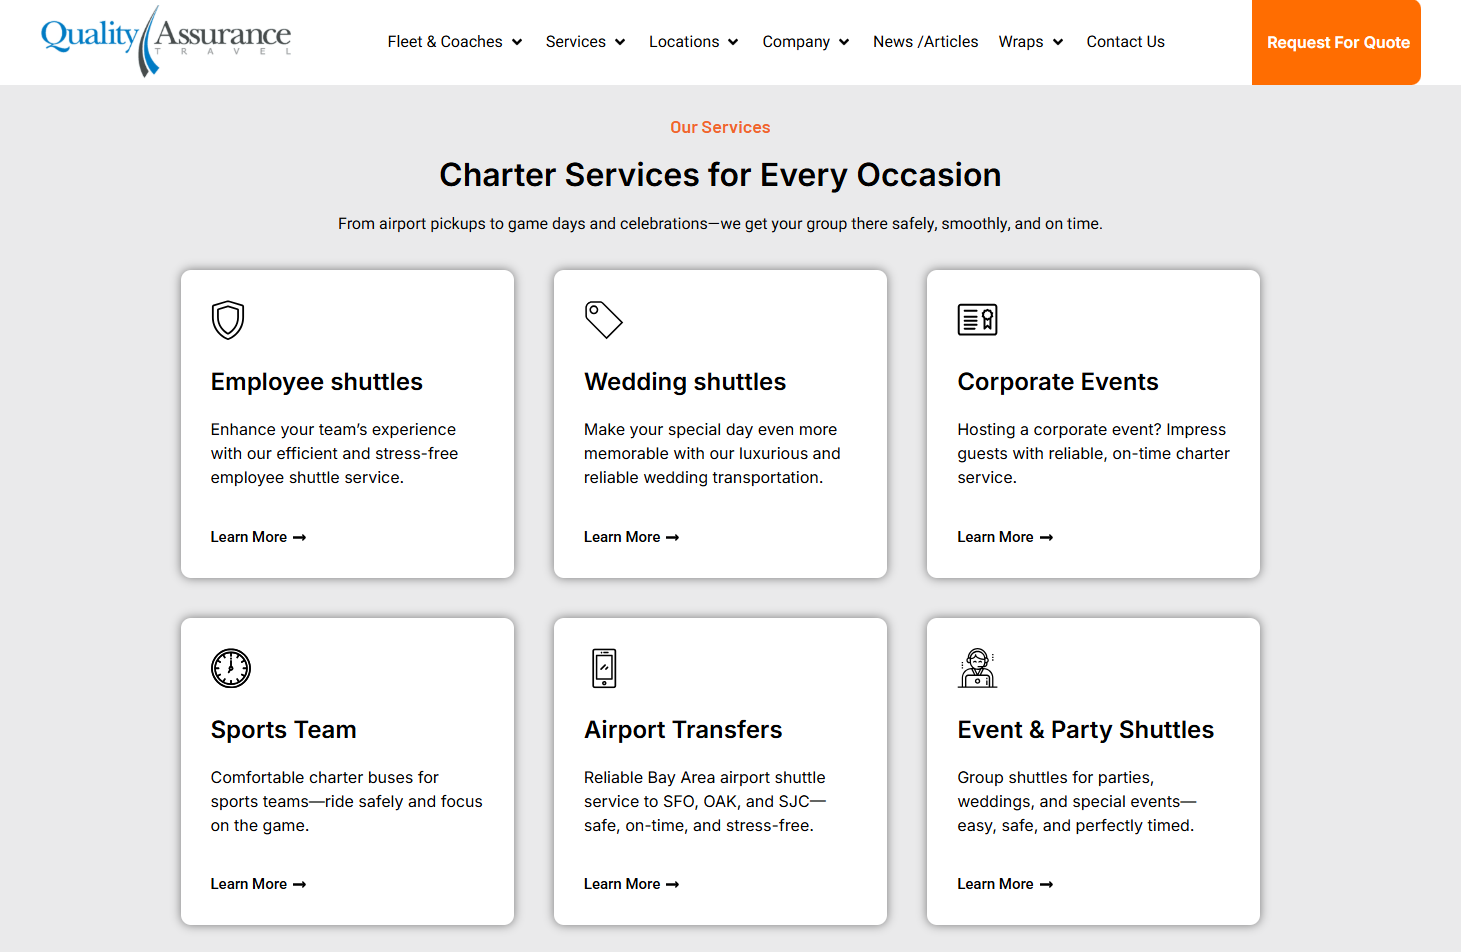This screenshot has height=952, width=1461.
Task: Click the shield icon on Employee shuttles card
Action: pyautogui.click(x=228, y=320)
